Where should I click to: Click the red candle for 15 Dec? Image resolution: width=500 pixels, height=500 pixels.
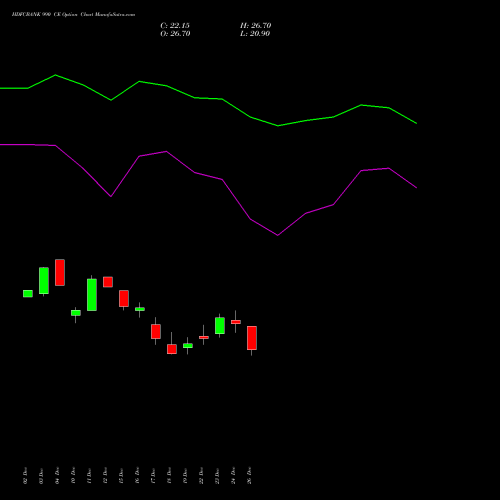coord(124,298)
